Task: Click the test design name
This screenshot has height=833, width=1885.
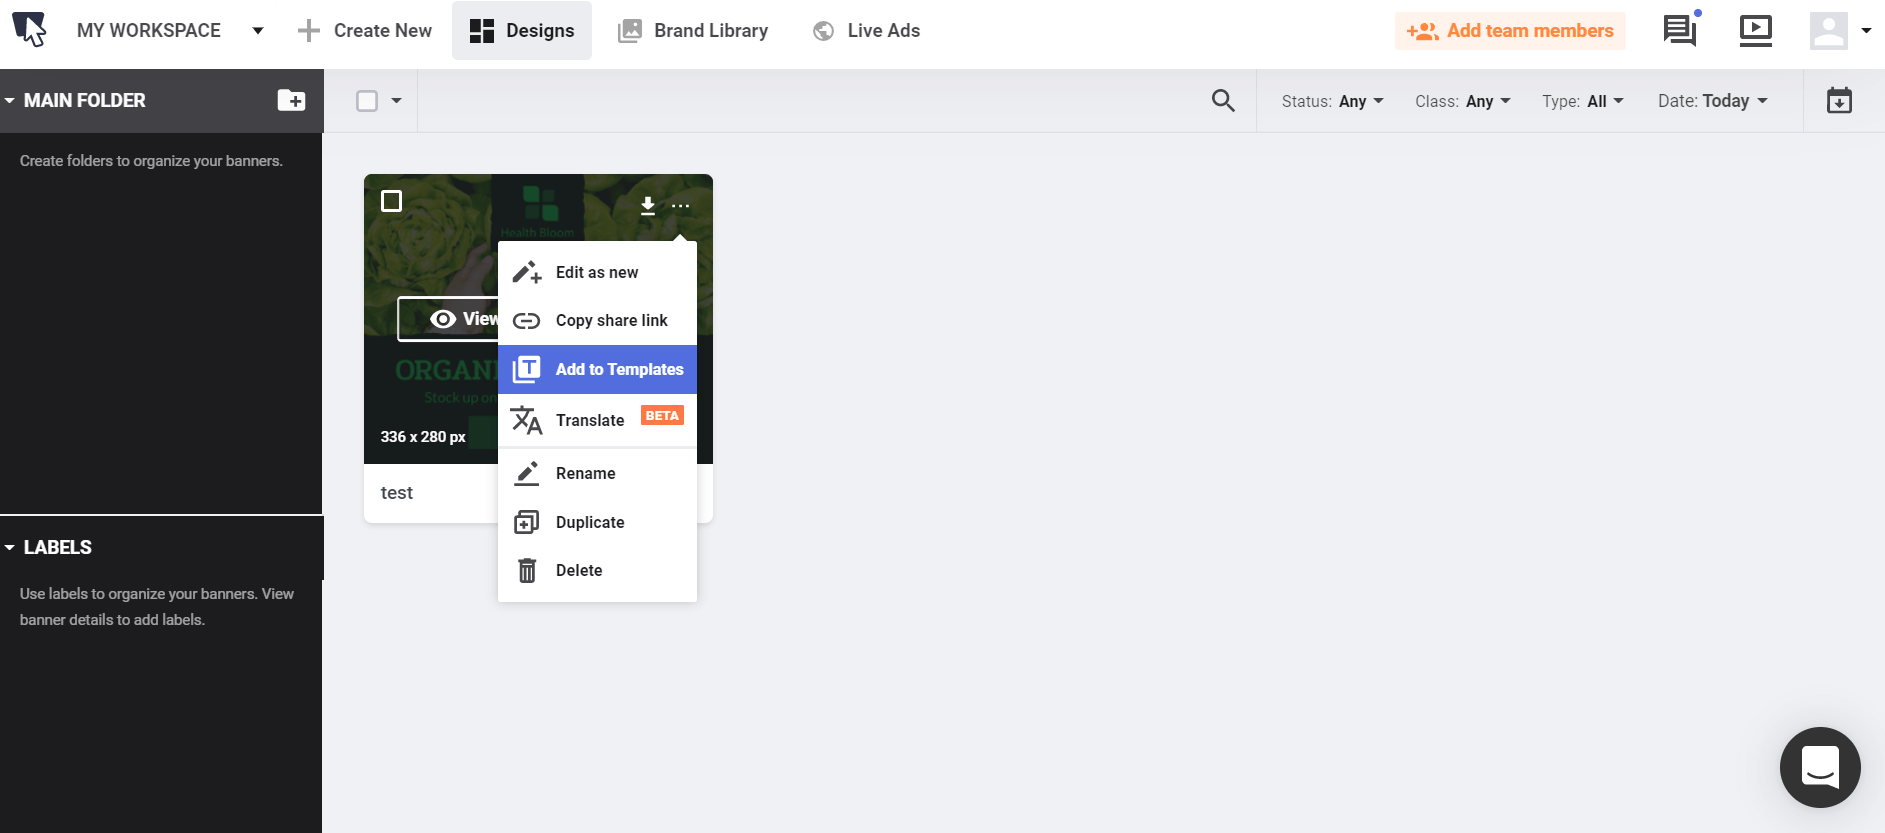Action: [x=397, y=493]
